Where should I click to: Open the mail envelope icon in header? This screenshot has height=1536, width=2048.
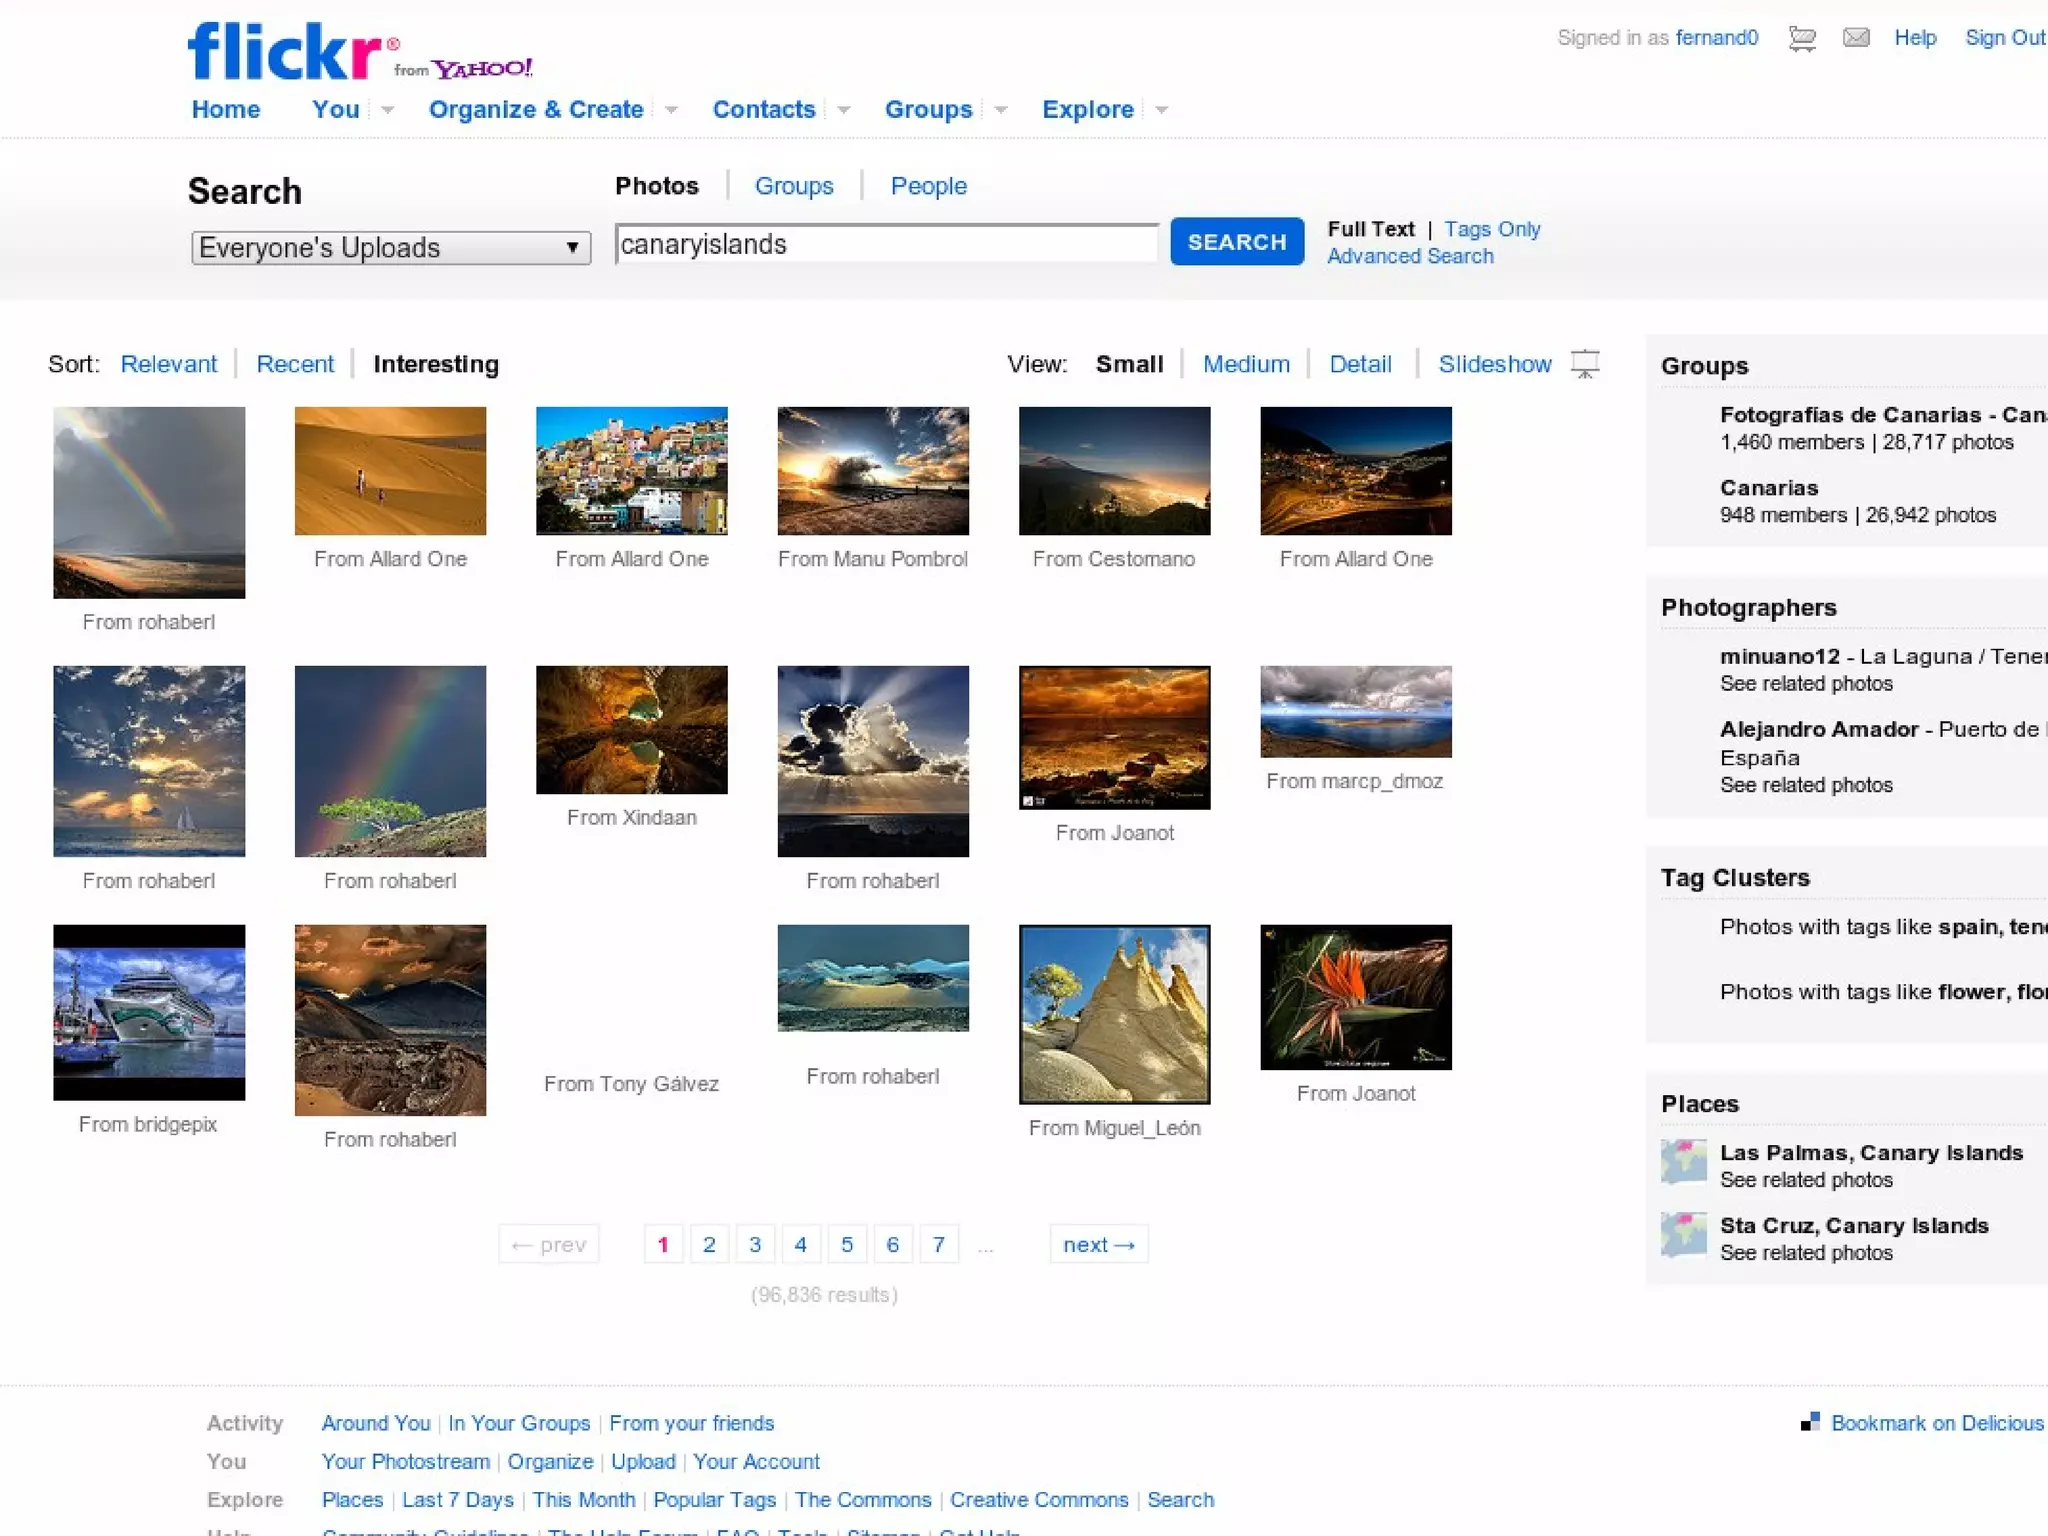tap(1856, 38)
